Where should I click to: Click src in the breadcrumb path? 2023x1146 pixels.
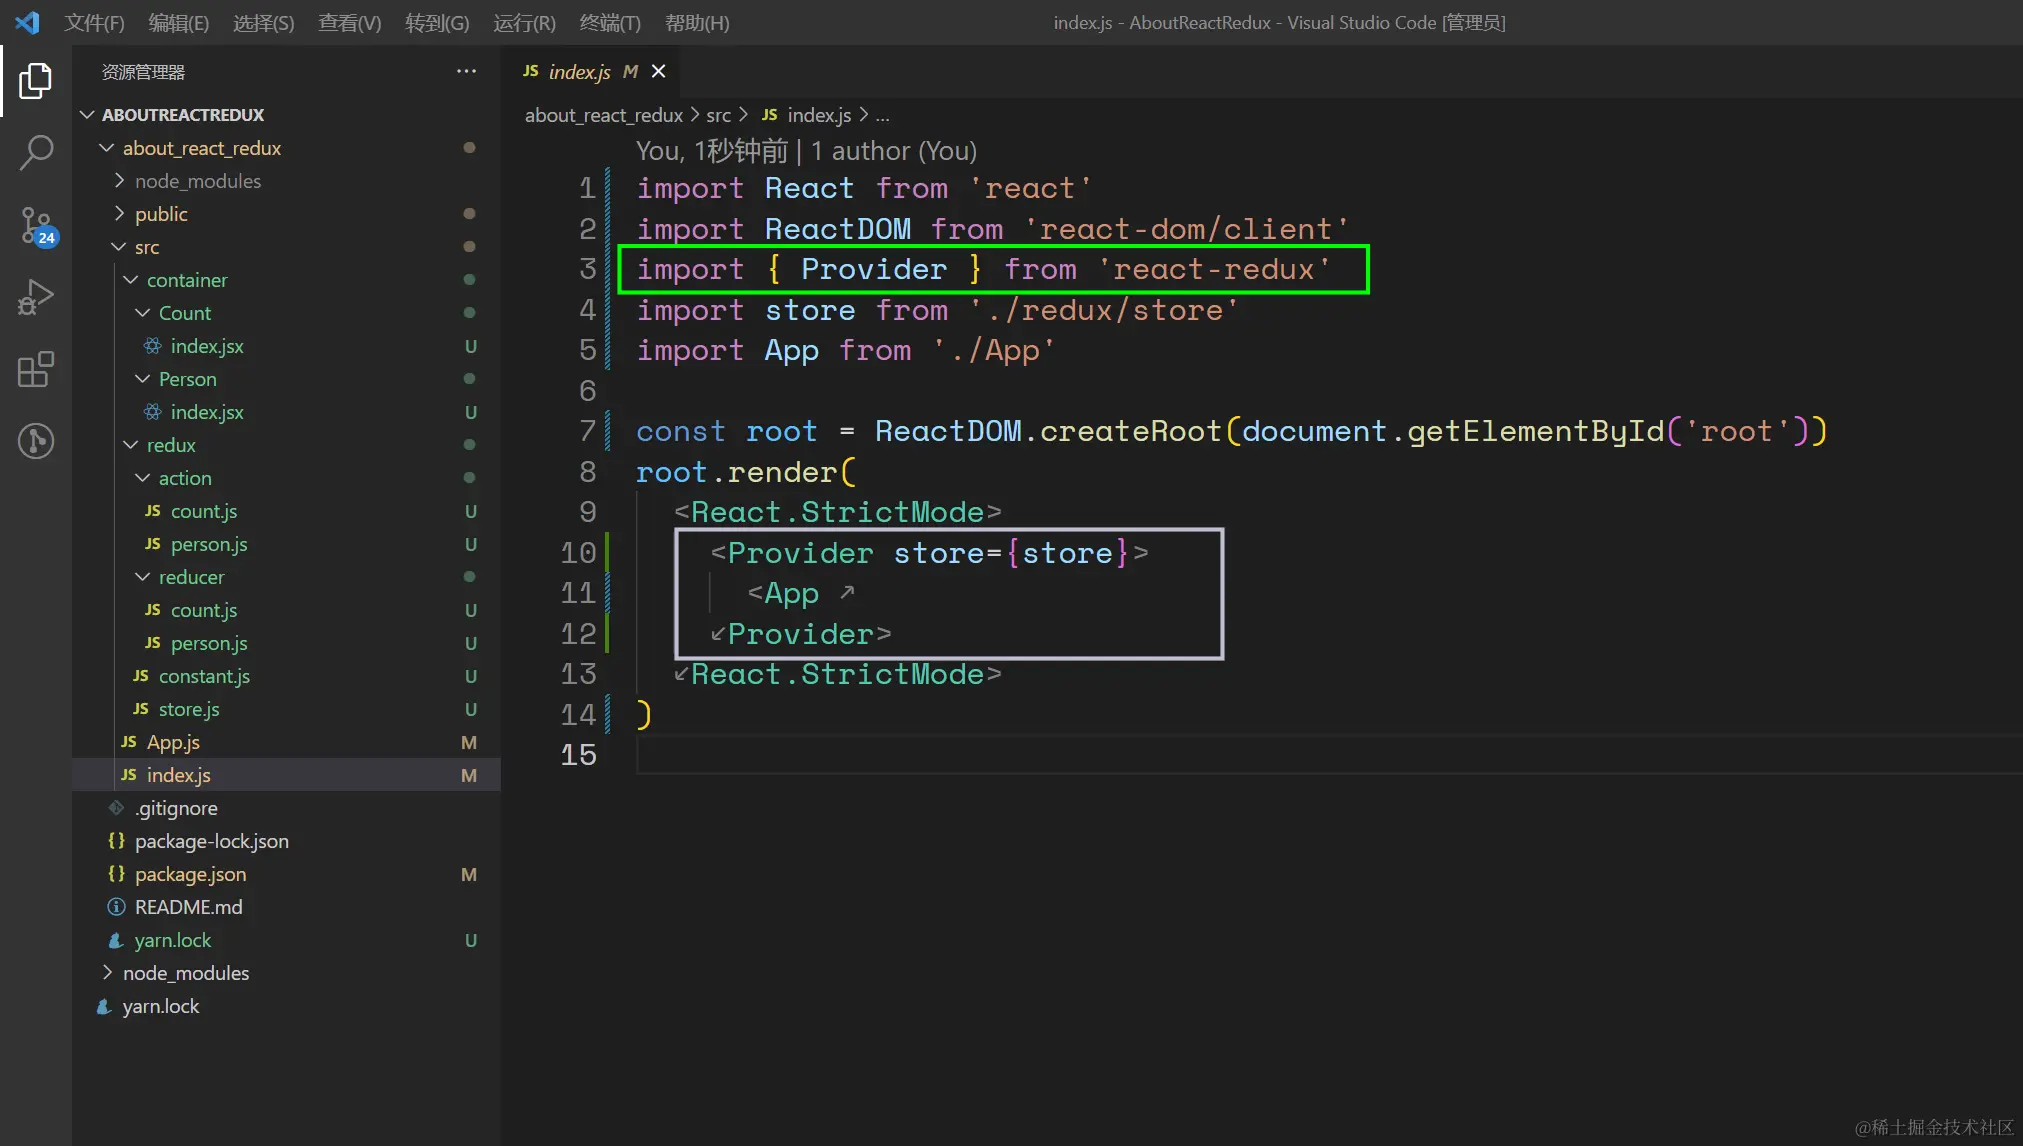click(x=718, y=115)
